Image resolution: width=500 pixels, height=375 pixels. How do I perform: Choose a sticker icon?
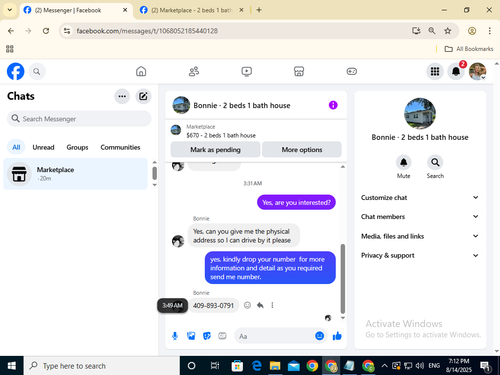pos(207,336)
